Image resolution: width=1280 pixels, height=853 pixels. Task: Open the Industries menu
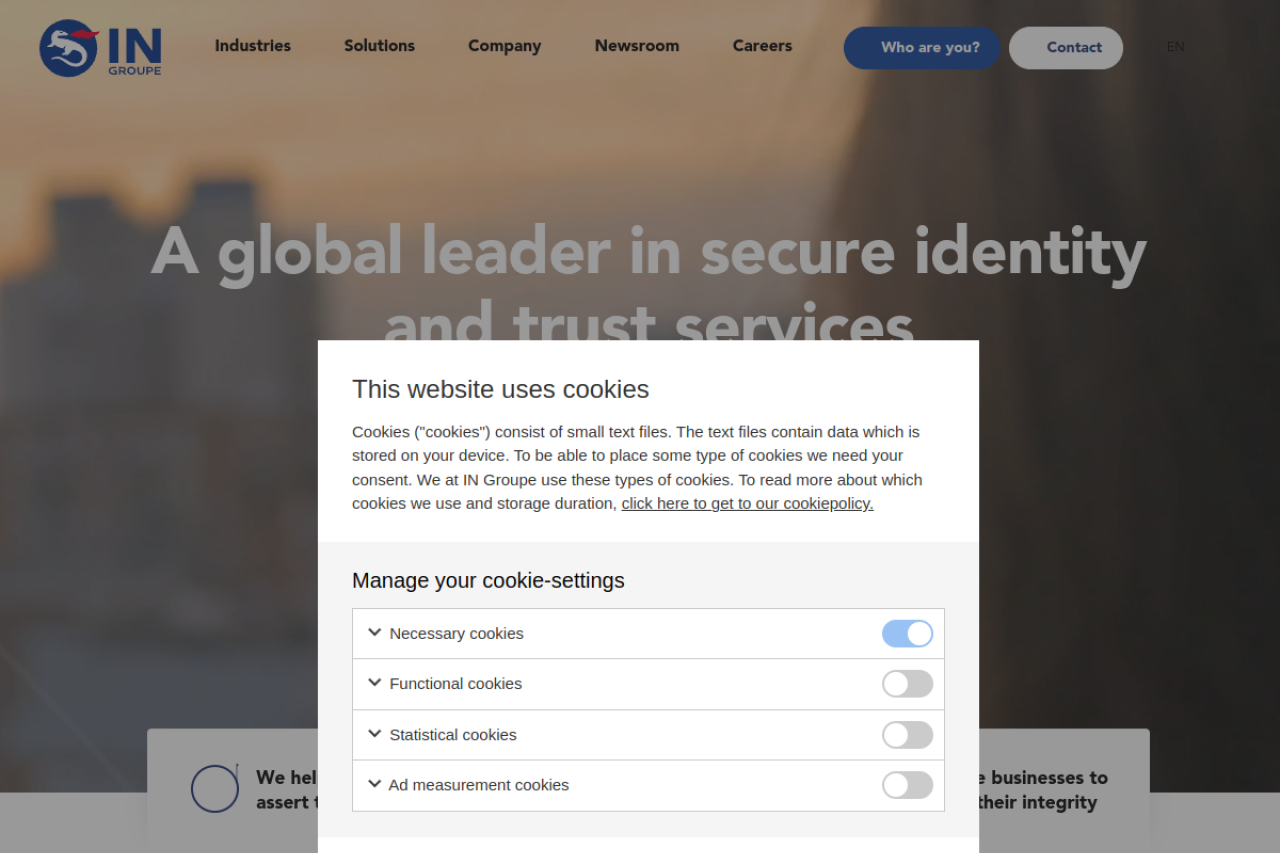[253, 46]
